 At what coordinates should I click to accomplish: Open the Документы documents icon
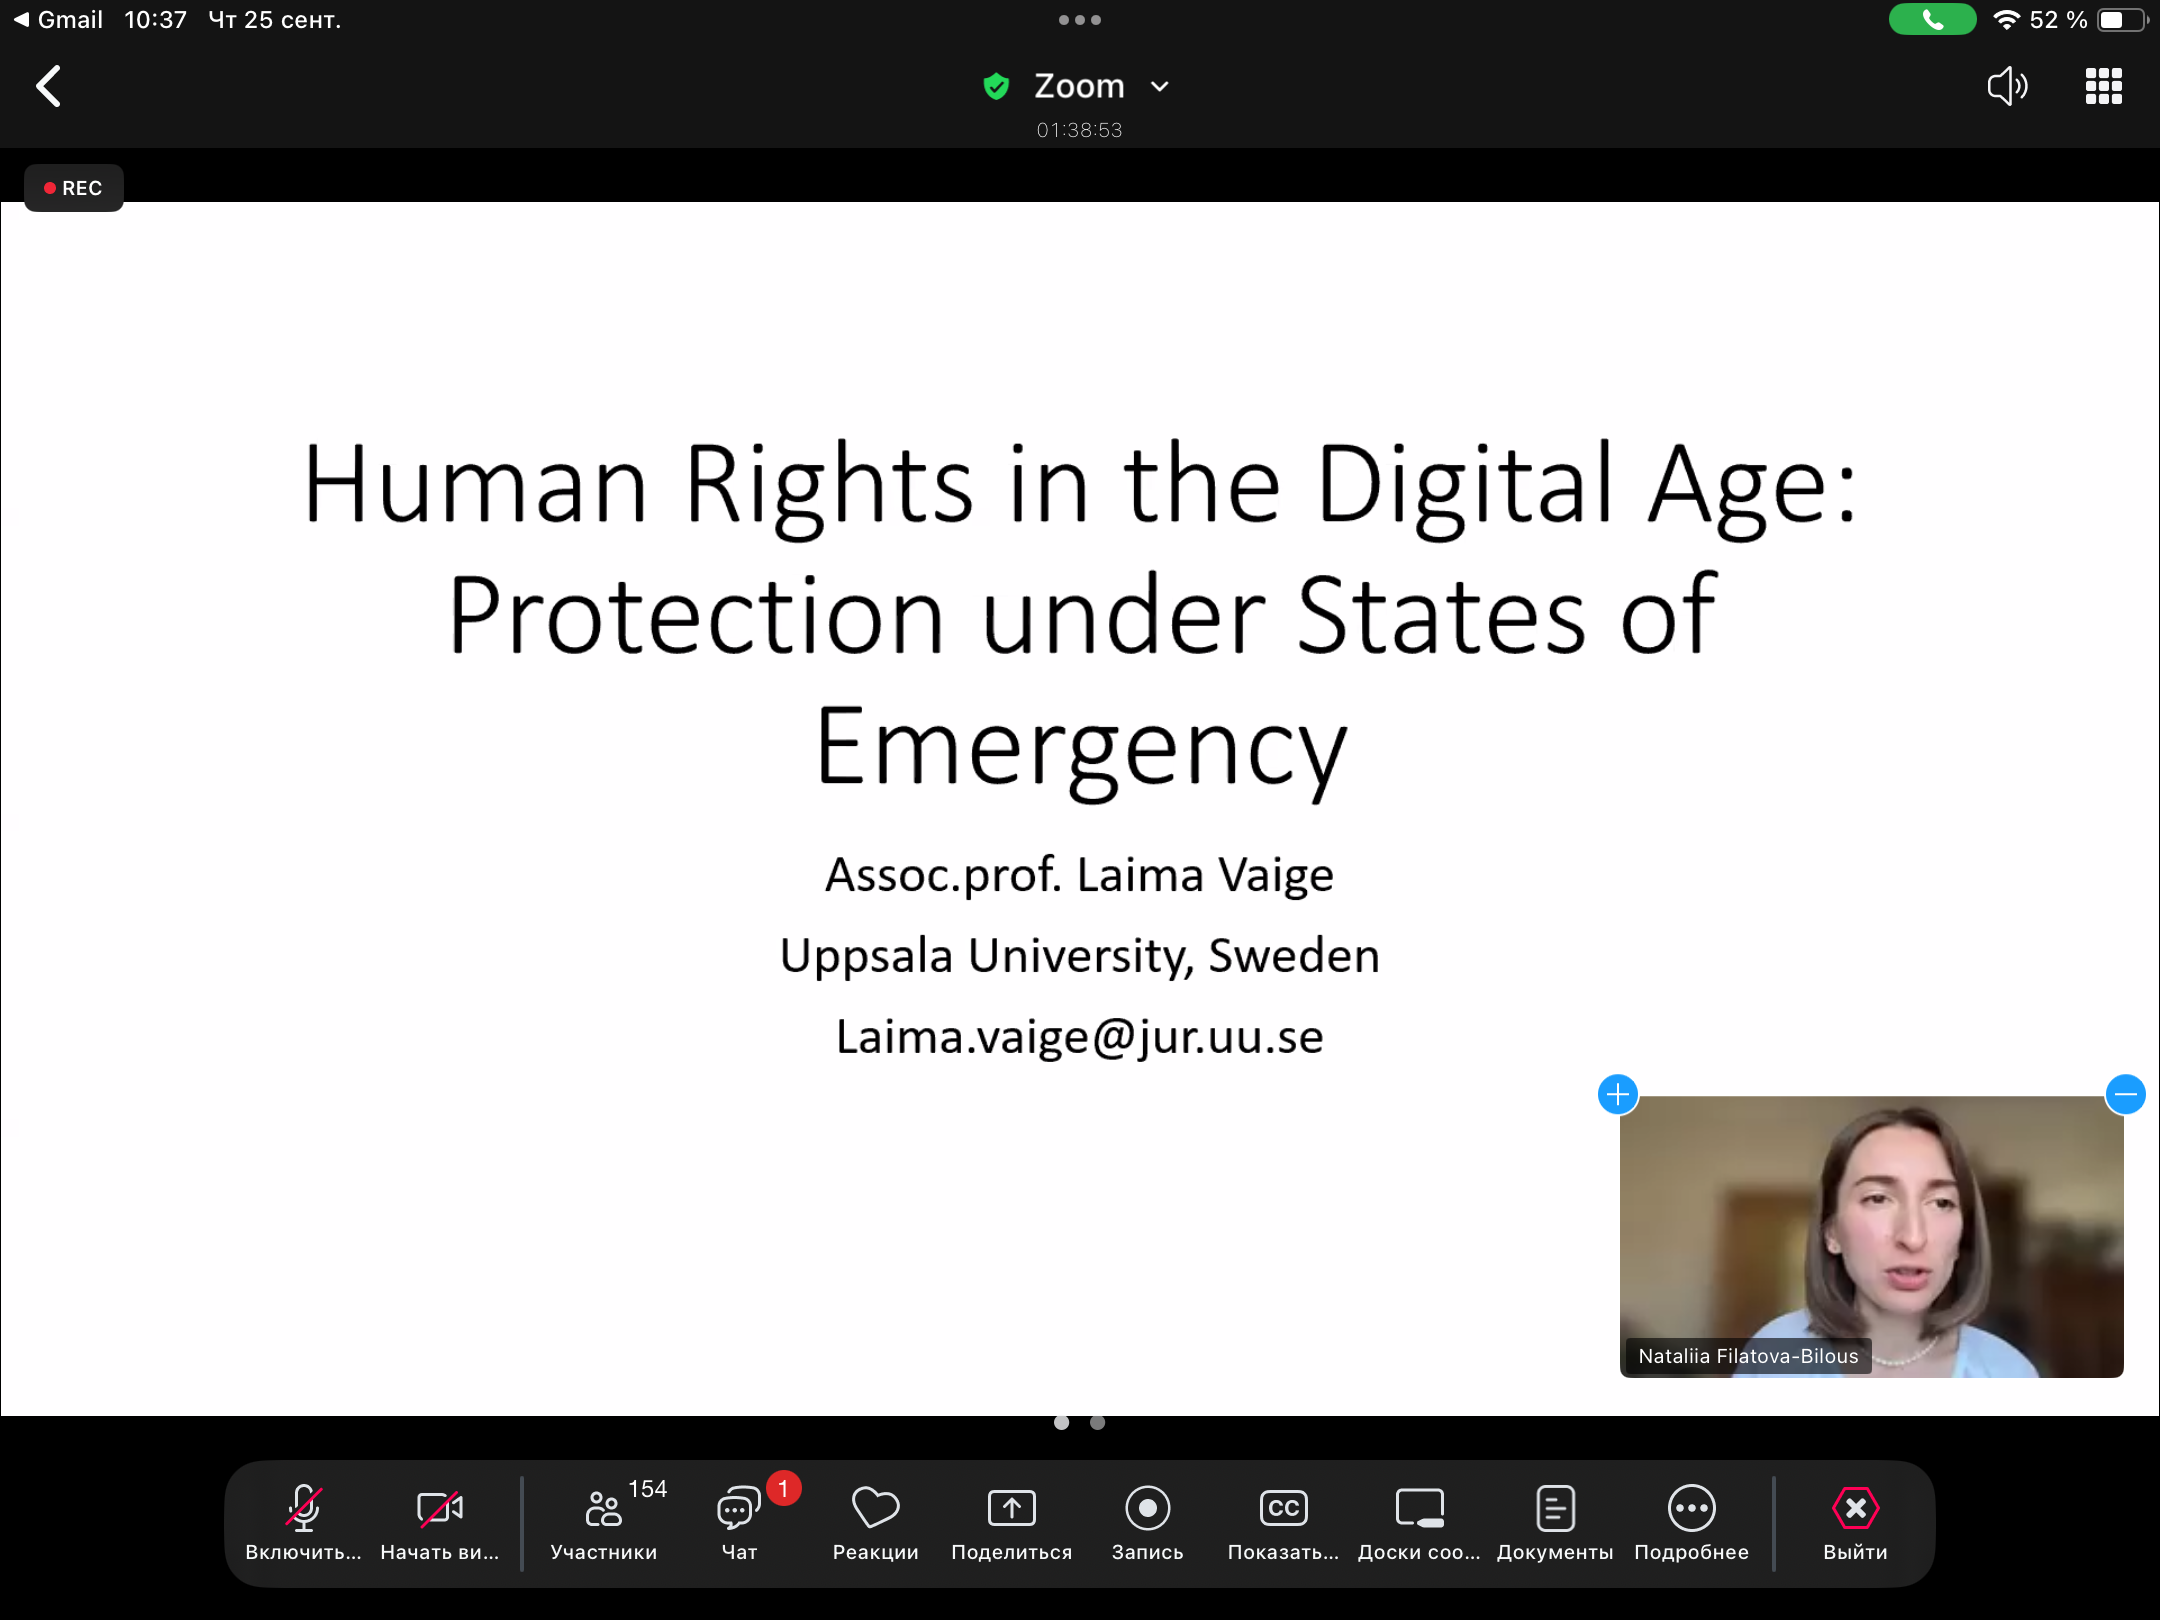pyautogui.click(x=1555, y=1520)
